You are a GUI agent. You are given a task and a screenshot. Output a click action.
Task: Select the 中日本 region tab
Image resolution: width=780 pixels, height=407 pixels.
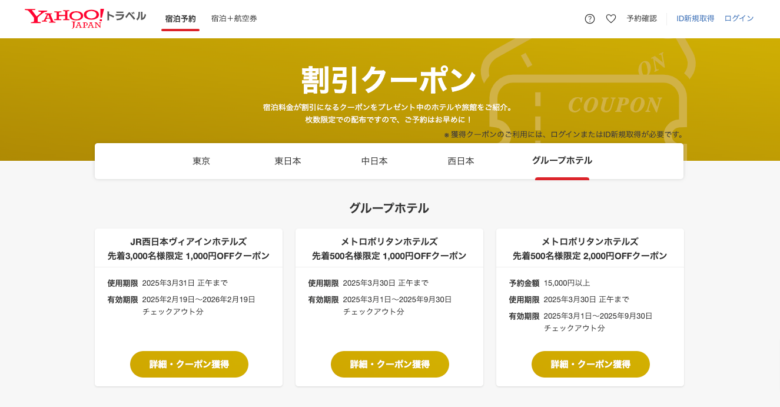(374, 161)
